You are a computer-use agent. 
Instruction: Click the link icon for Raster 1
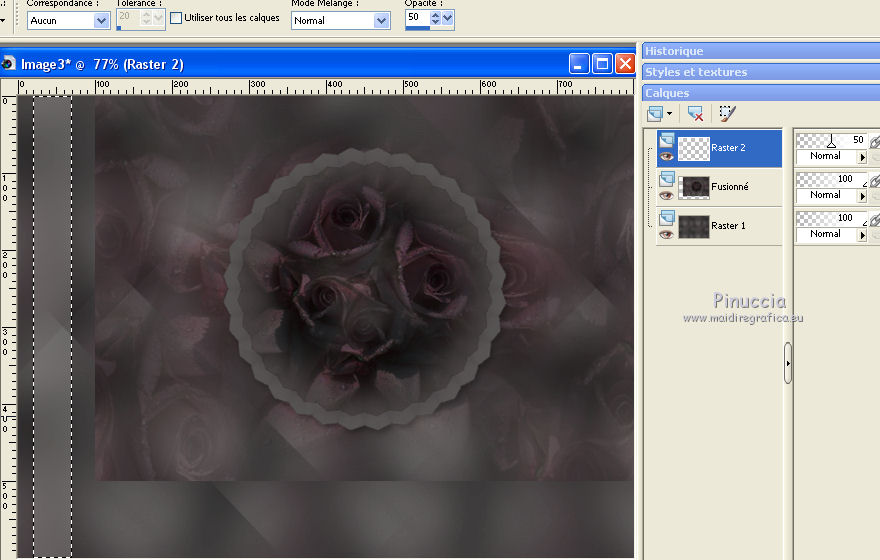(874, 219)
